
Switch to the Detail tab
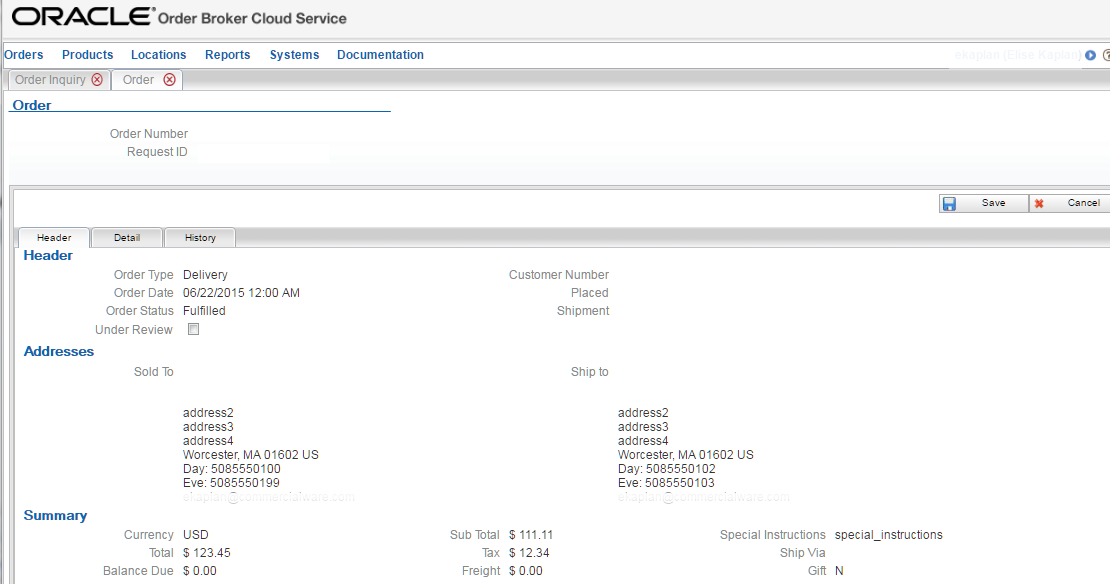click(x=126, y=237)
